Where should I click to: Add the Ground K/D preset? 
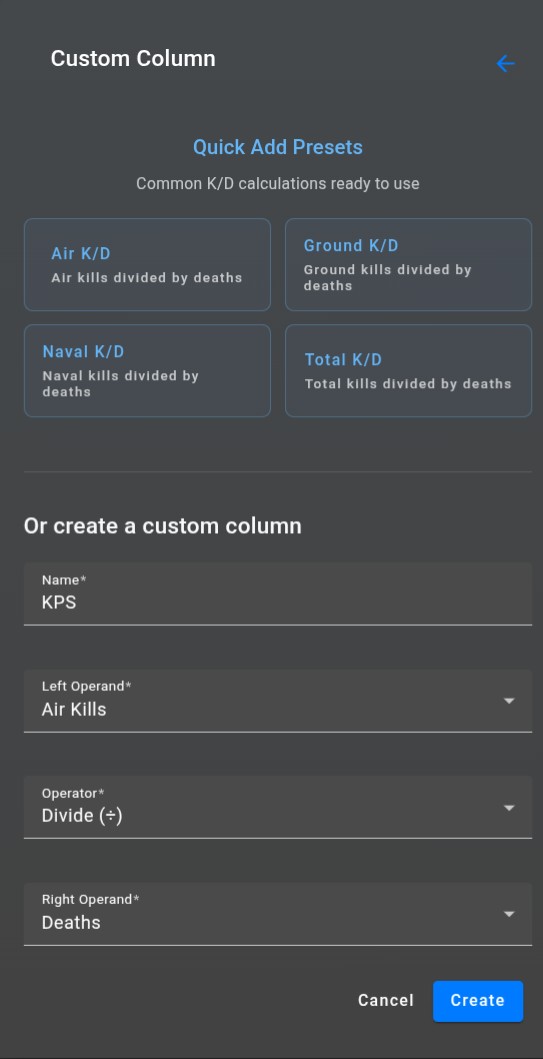[x=409, y=265]
